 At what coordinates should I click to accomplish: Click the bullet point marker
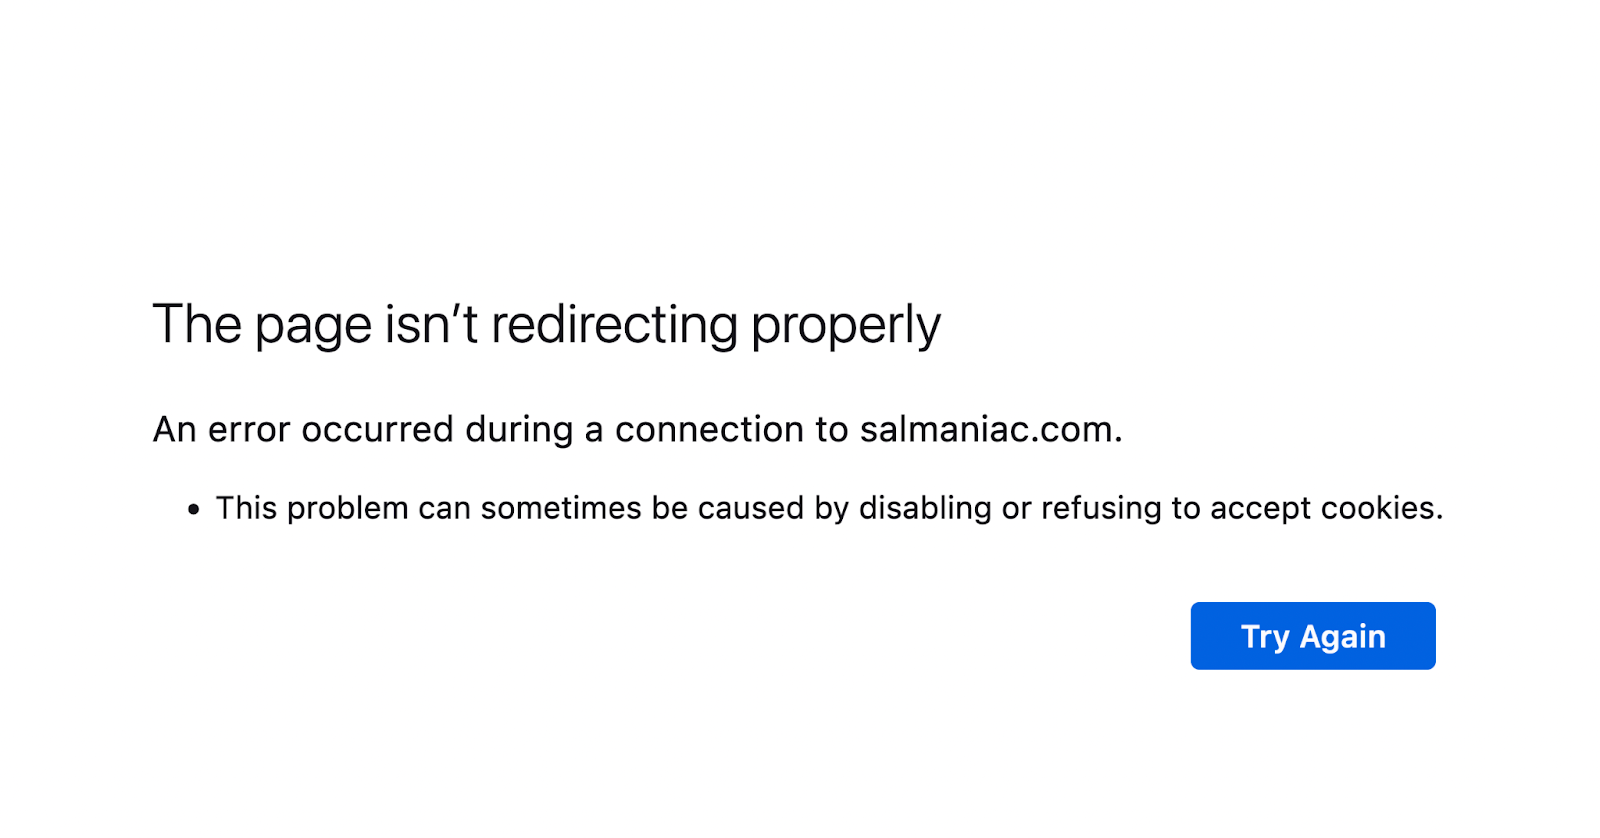tap(191, 508)
